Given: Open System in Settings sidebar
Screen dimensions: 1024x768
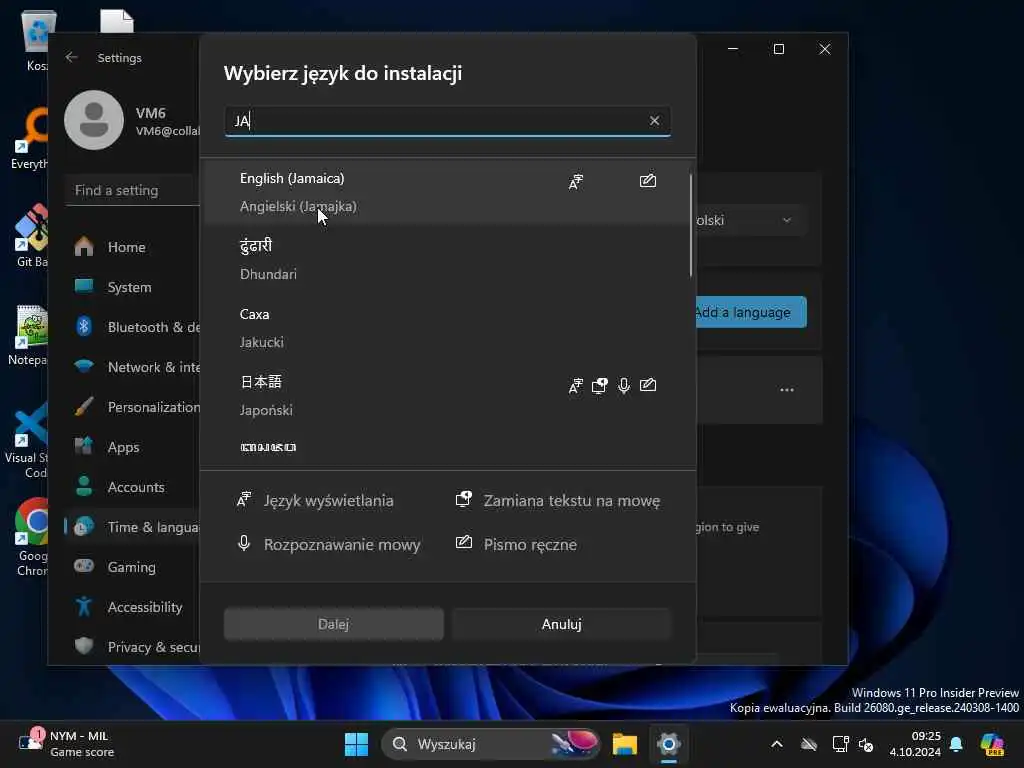Looking at the screenshot, I should (x=134, y=287).
